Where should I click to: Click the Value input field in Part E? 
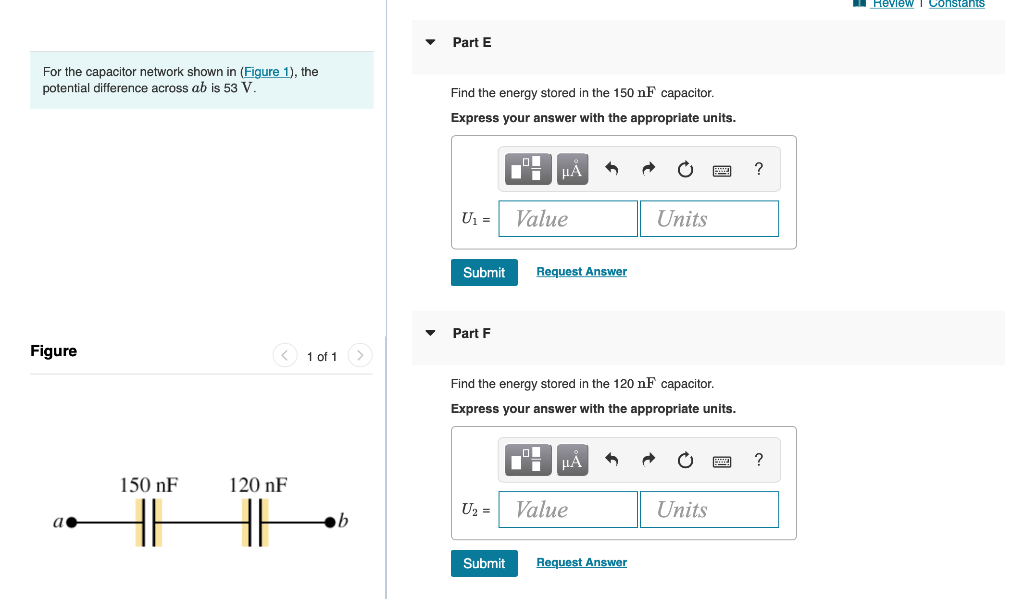coord(567,218)
